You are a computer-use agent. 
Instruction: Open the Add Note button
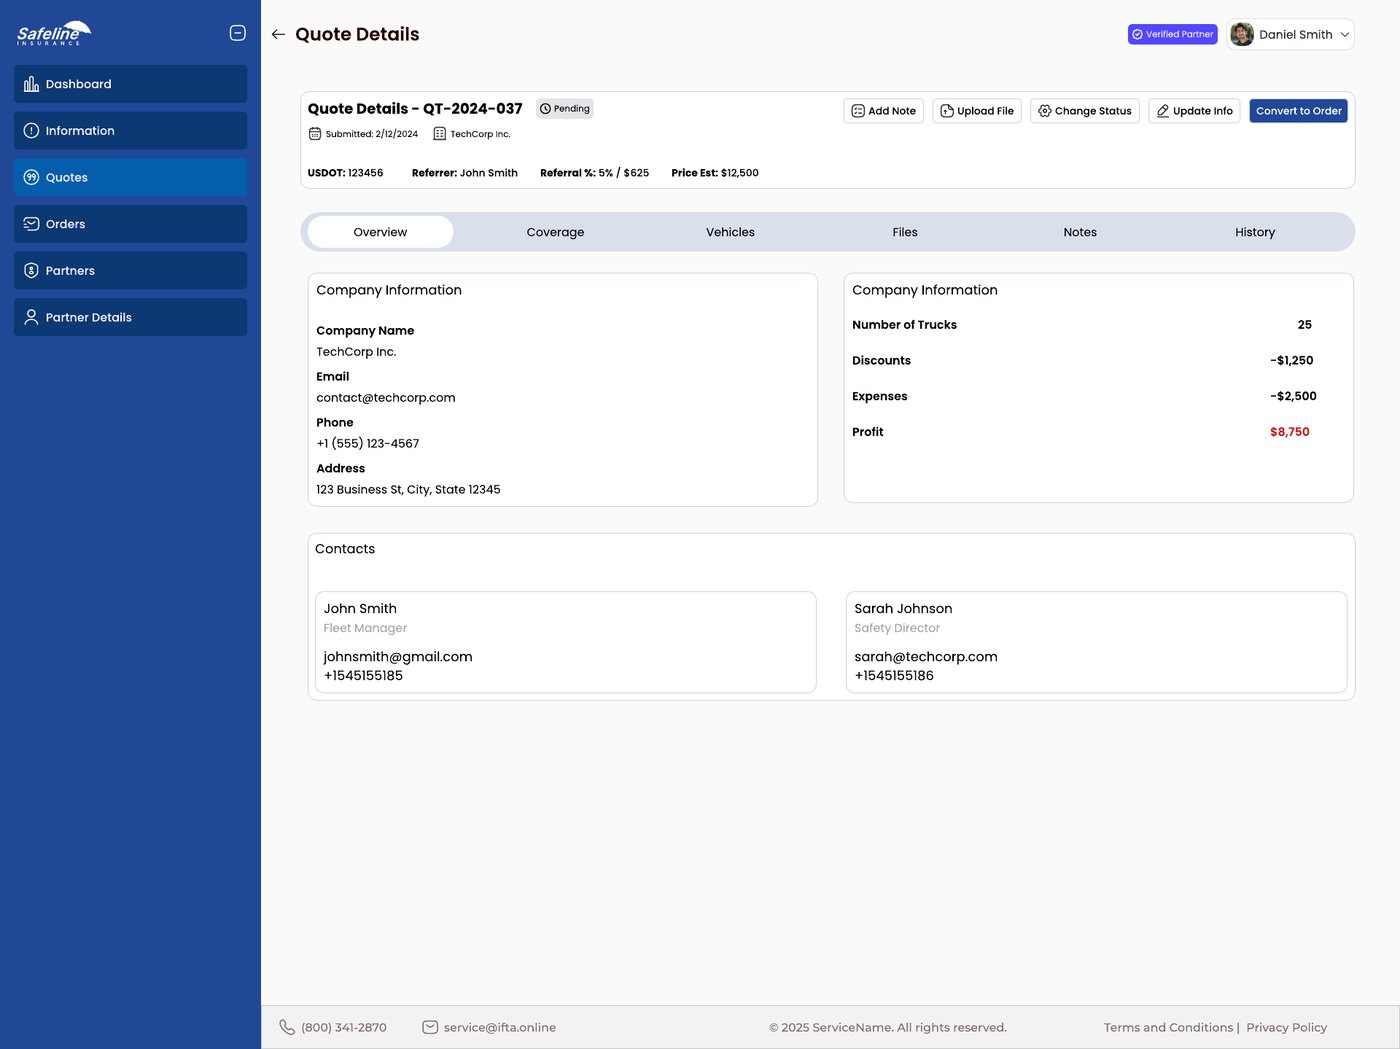click(x=884, y=111)
